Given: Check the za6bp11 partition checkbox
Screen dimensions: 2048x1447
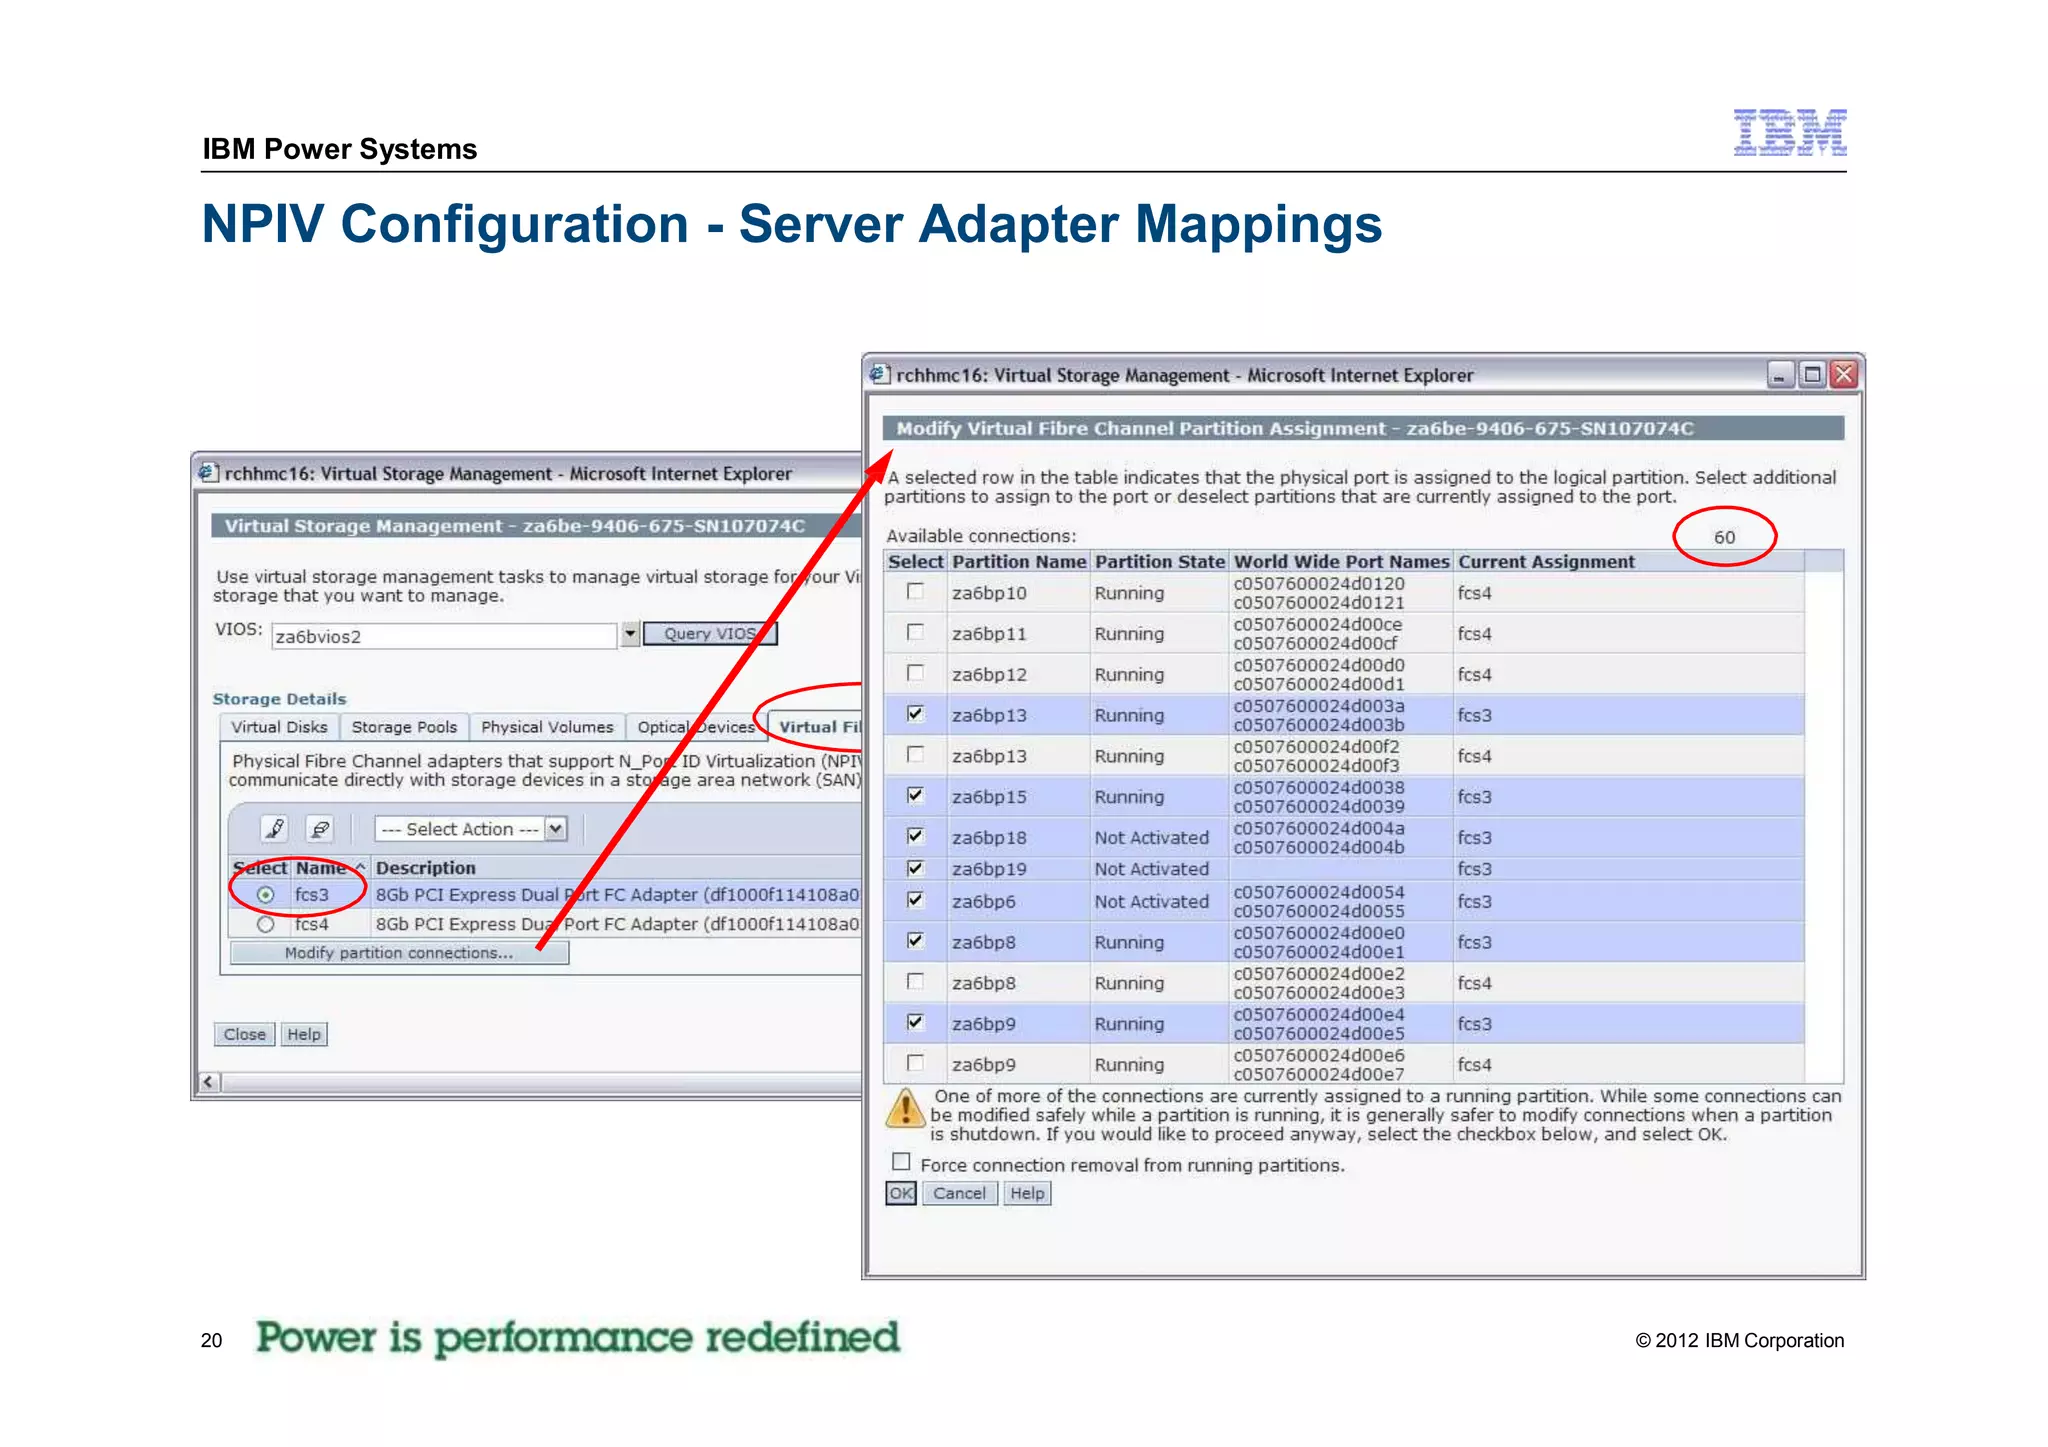Looking at the screenshot, I should (x=915, y=632).
